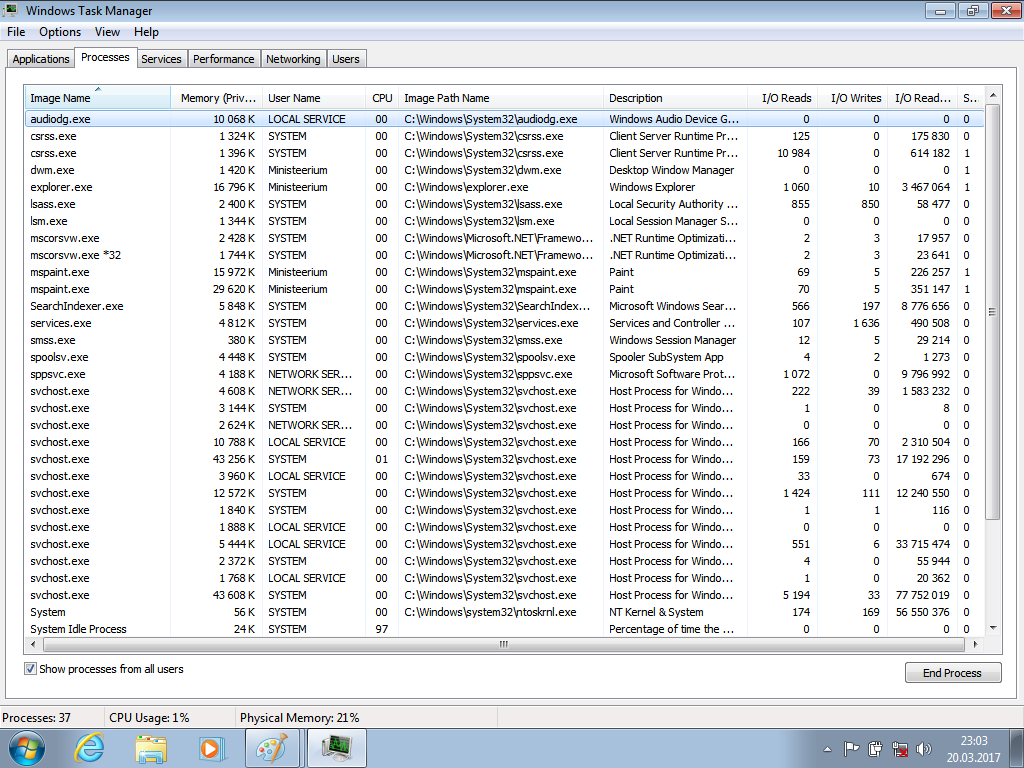Open the File menu
Screen dimensions: 1024x768
pyautogui.click(x=16, y=32)
